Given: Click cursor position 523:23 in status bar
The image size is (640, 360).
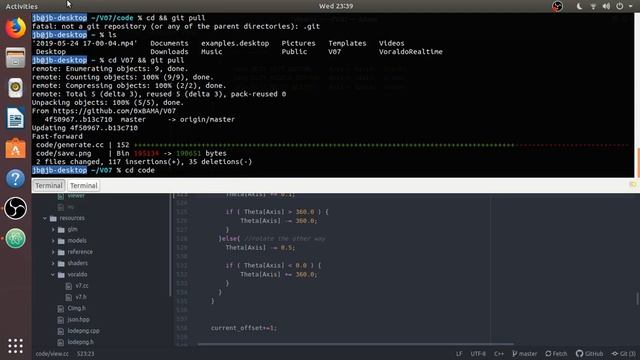Looking at the screenshot, I should (85, 354).
